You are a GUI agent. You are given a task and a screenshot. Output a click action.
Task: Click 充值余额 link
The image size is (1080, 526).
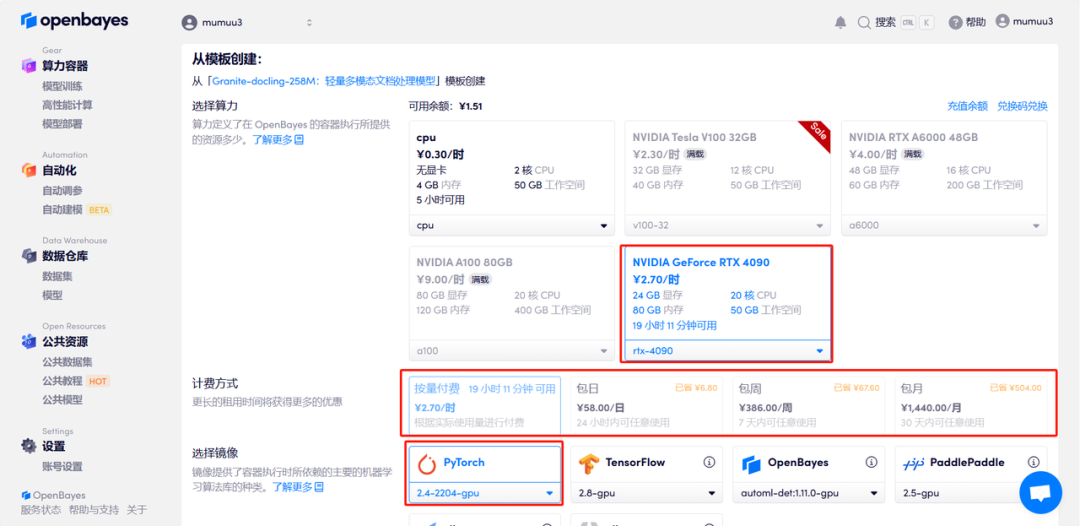tap(967, 106)
